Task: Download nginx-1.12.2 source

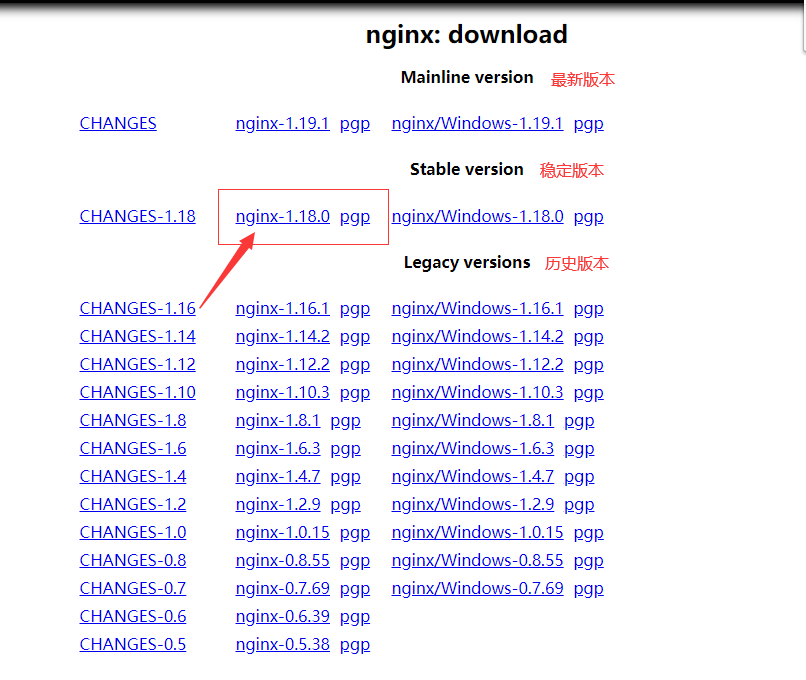Action: 282,364
